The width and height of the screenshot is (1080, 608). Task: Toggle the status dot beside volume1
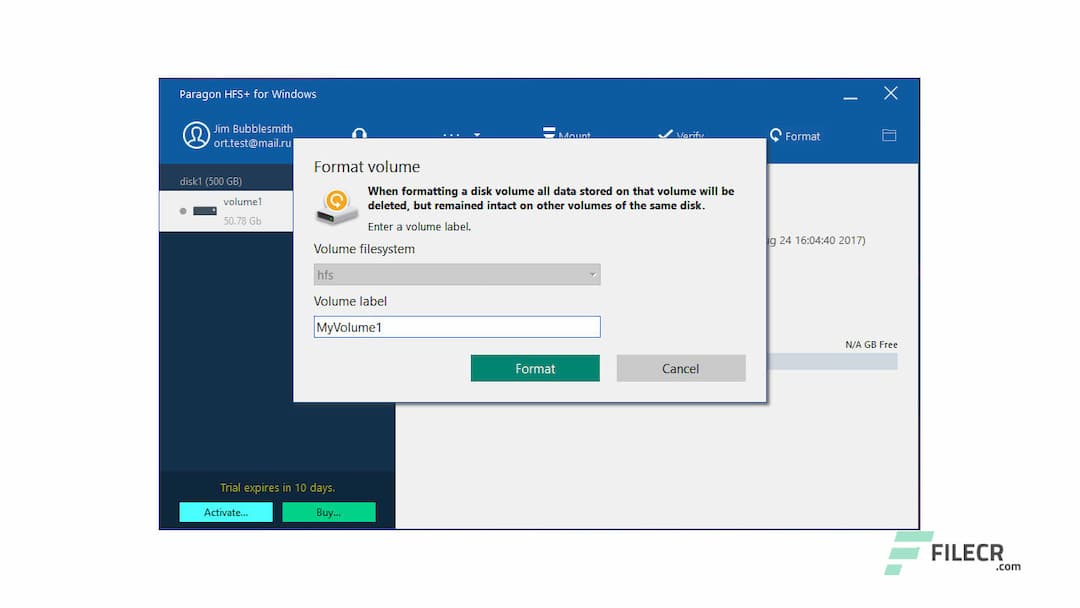pyautogui.click(x=183, y=210)
